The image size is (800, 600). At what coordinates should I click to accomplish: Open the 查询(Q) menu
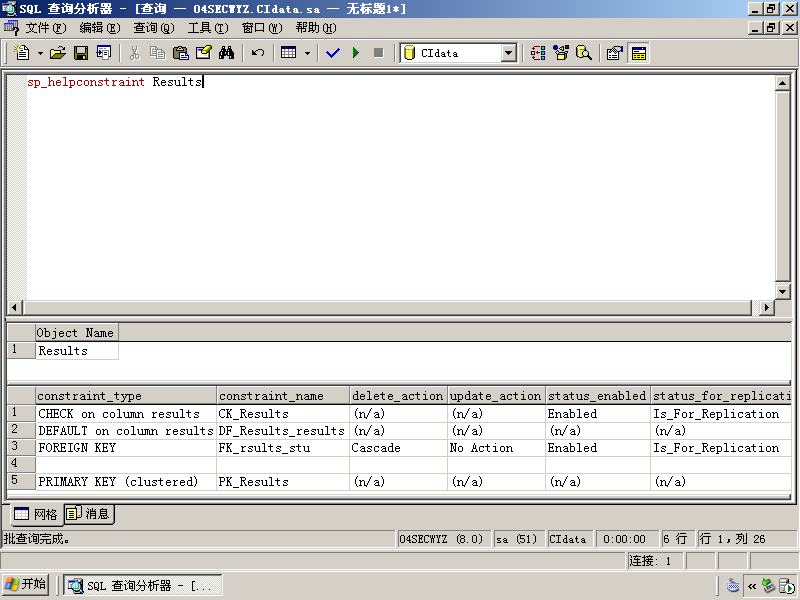[154, 28]
